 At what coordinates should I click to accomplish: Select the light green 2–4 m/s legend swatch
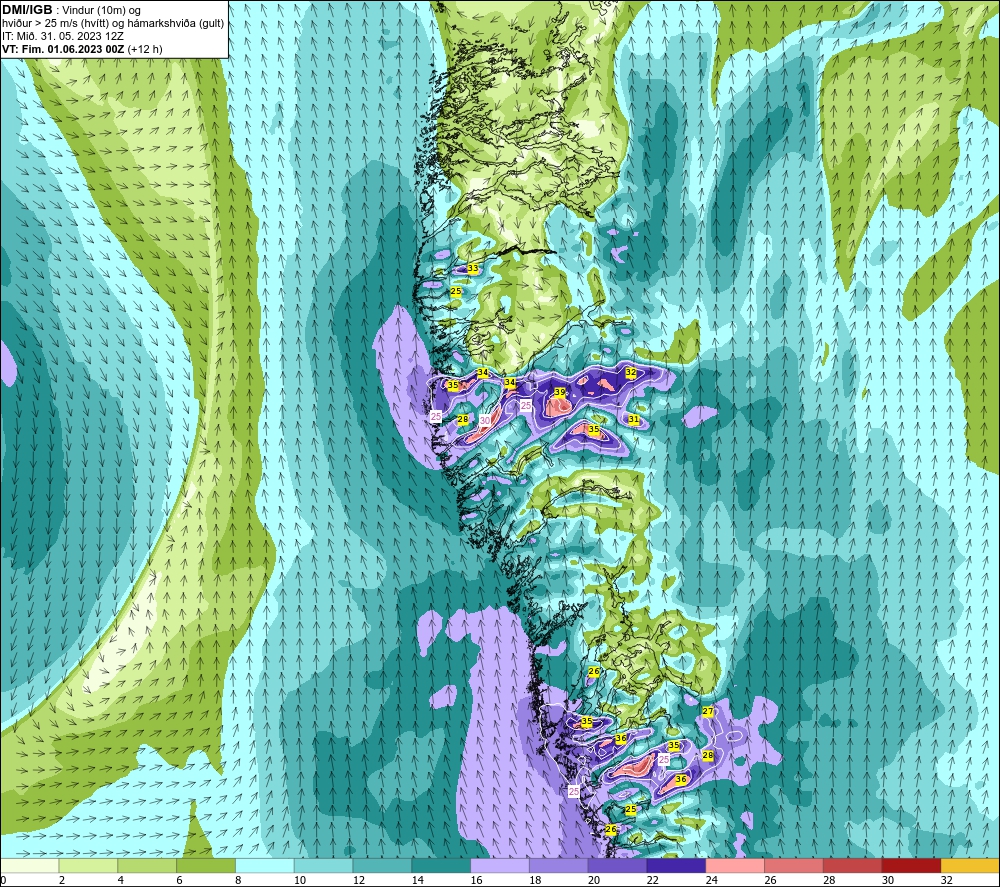click(88, 865)
